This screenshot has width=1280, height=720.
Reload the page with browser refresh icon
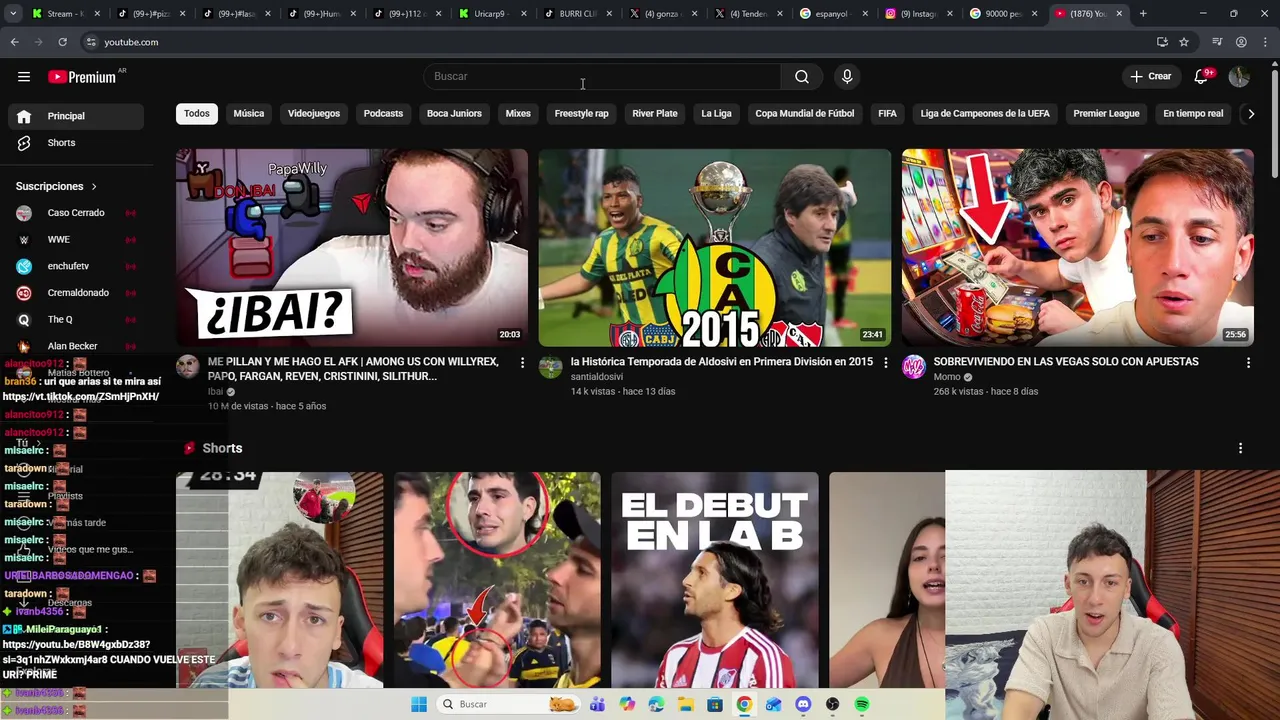click(62, 42)
